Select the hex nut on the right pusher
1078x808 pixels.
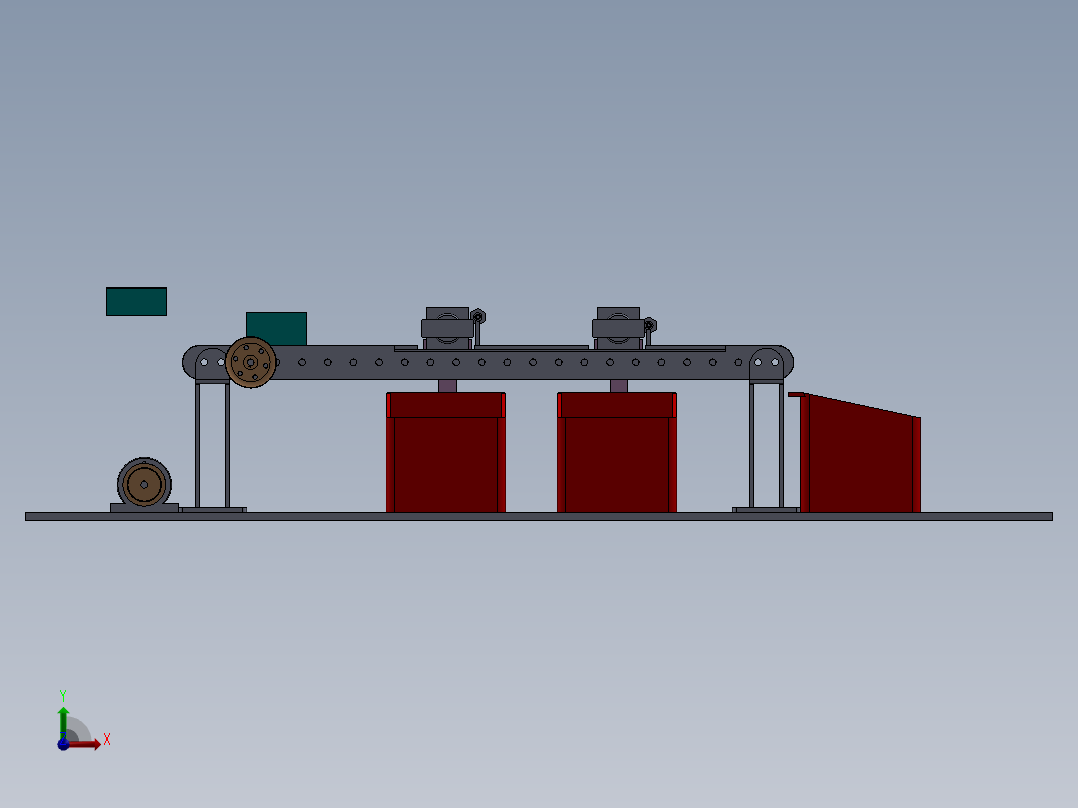click(x=650, y=325)
